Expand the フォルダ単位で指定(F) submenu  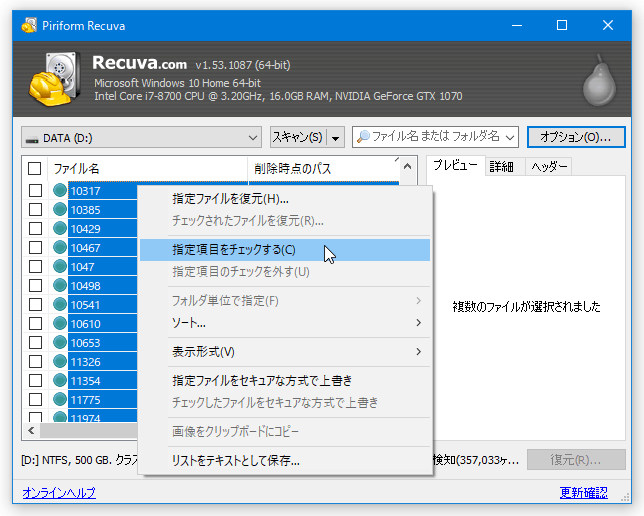[x=419, y=301]
